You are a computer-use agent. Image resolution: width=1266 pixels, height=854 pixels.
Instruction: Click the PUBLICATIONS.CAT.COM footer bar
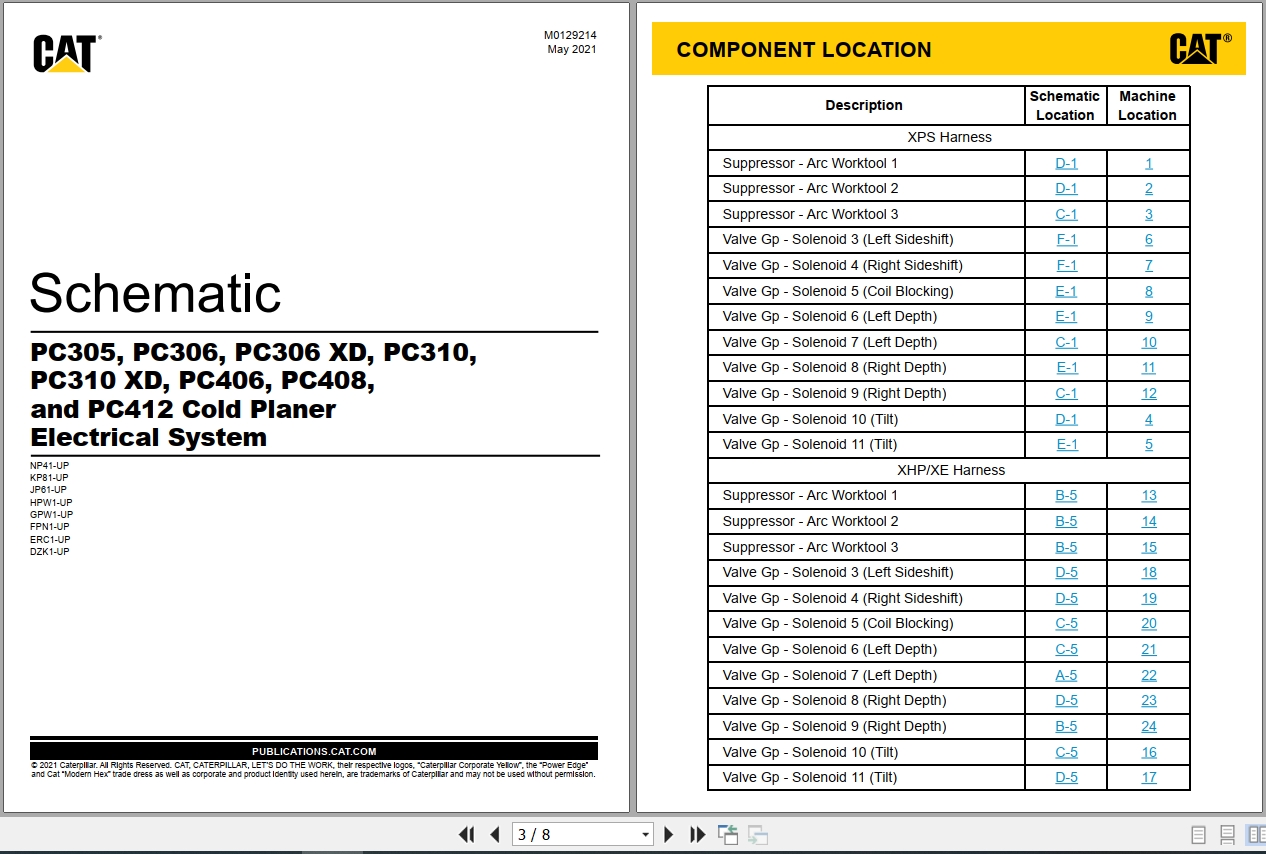pos(314,751)
